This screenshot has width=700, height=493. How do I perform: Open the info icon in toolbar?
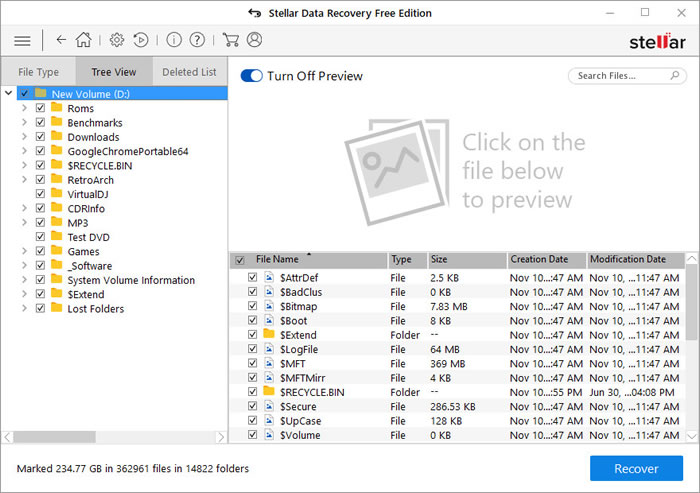(x=174, y=41)
